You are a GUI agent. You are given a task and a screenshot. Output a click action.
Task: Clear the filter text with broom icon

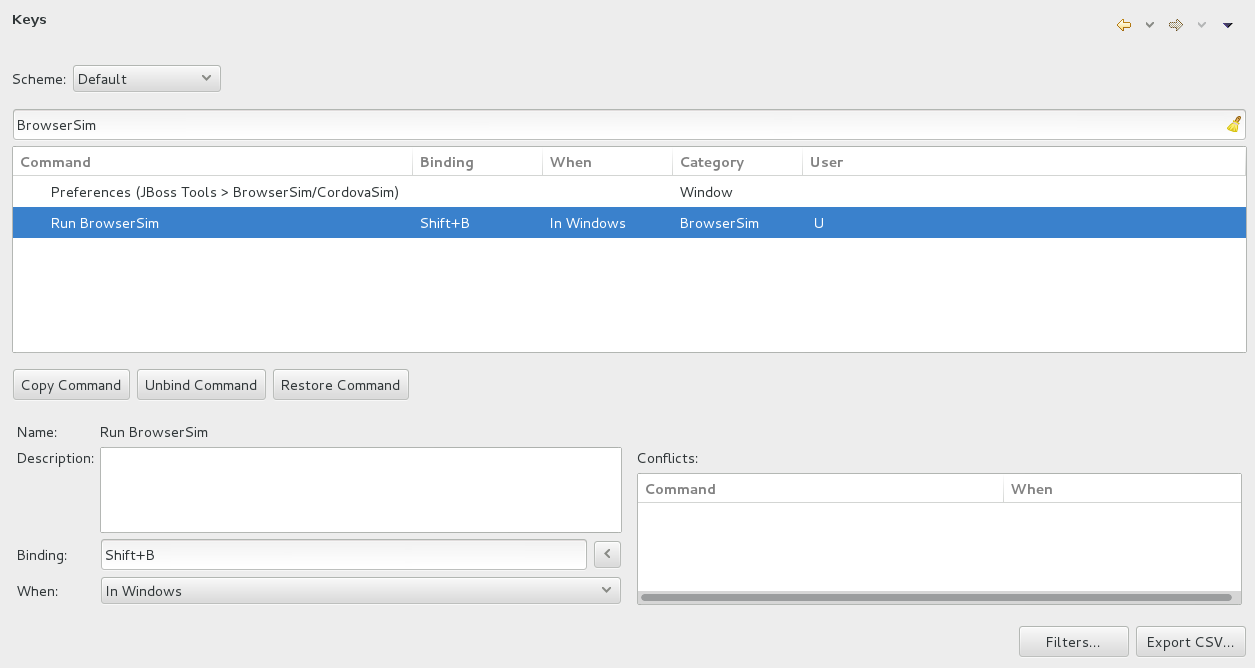(x=1234, y=125)
